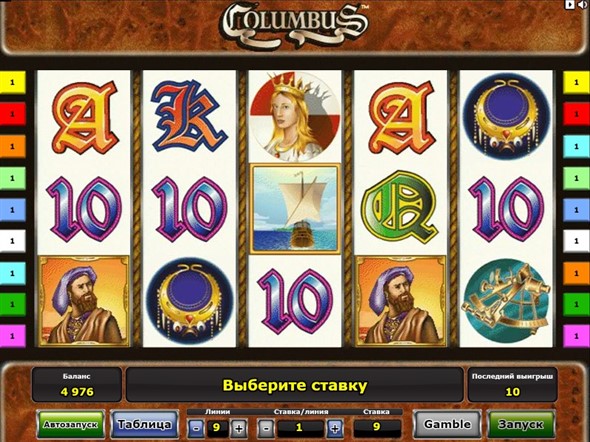The image size is (590, 442).
Task: Click Columbus portrait on first reel
Action: click(84, 301)
